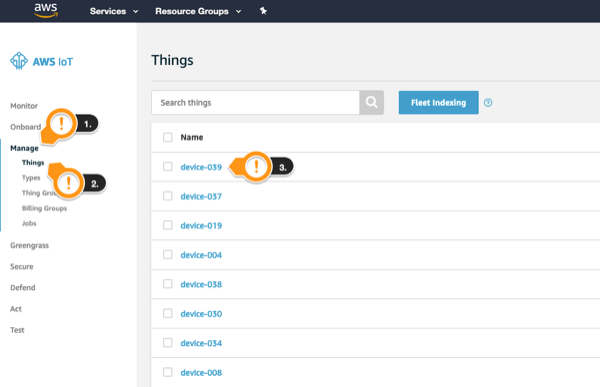This screenshot has height=387, width=600.
Task: Click the pin shortcut icon in top bar
Action: click(263, 11)
